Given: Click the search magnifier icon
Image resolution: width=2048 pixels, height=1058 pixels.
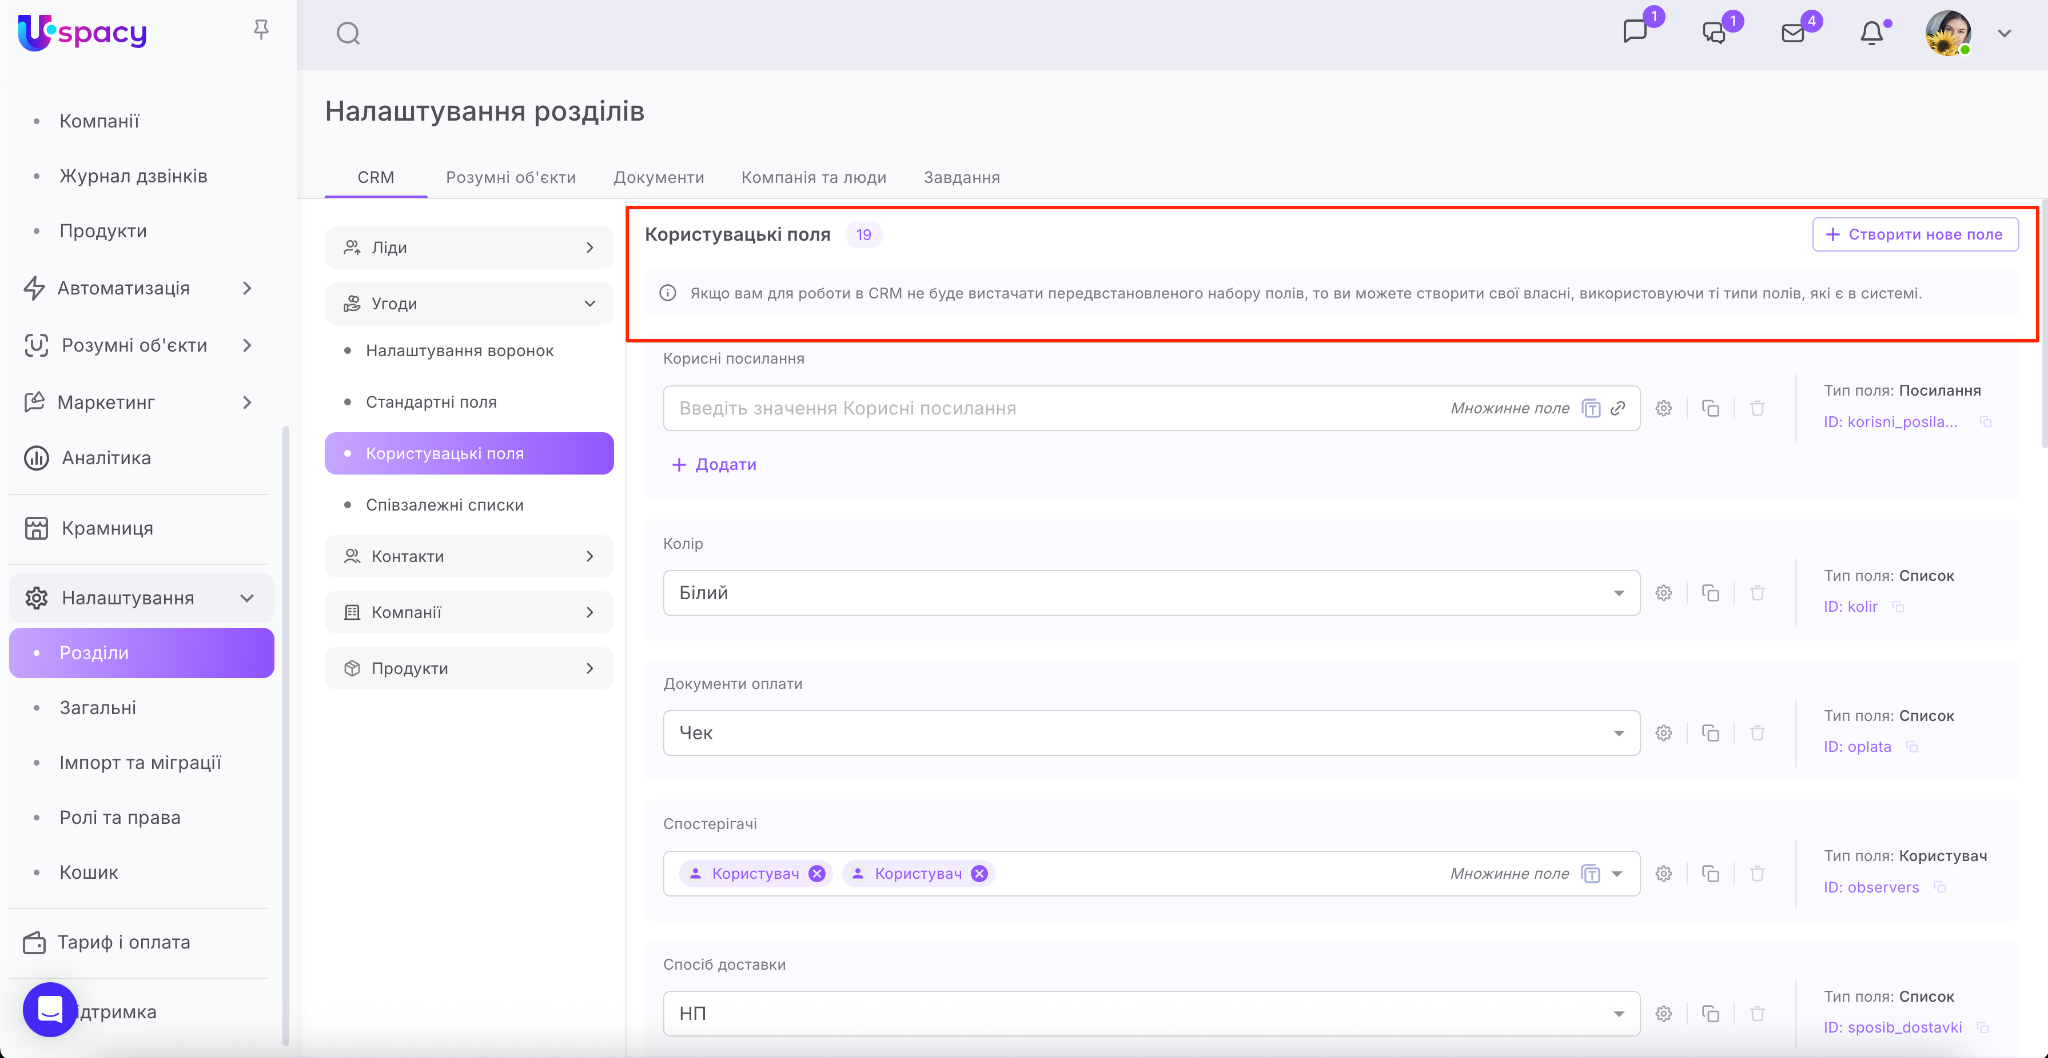Looking at the screenshot, I should 348,34.
